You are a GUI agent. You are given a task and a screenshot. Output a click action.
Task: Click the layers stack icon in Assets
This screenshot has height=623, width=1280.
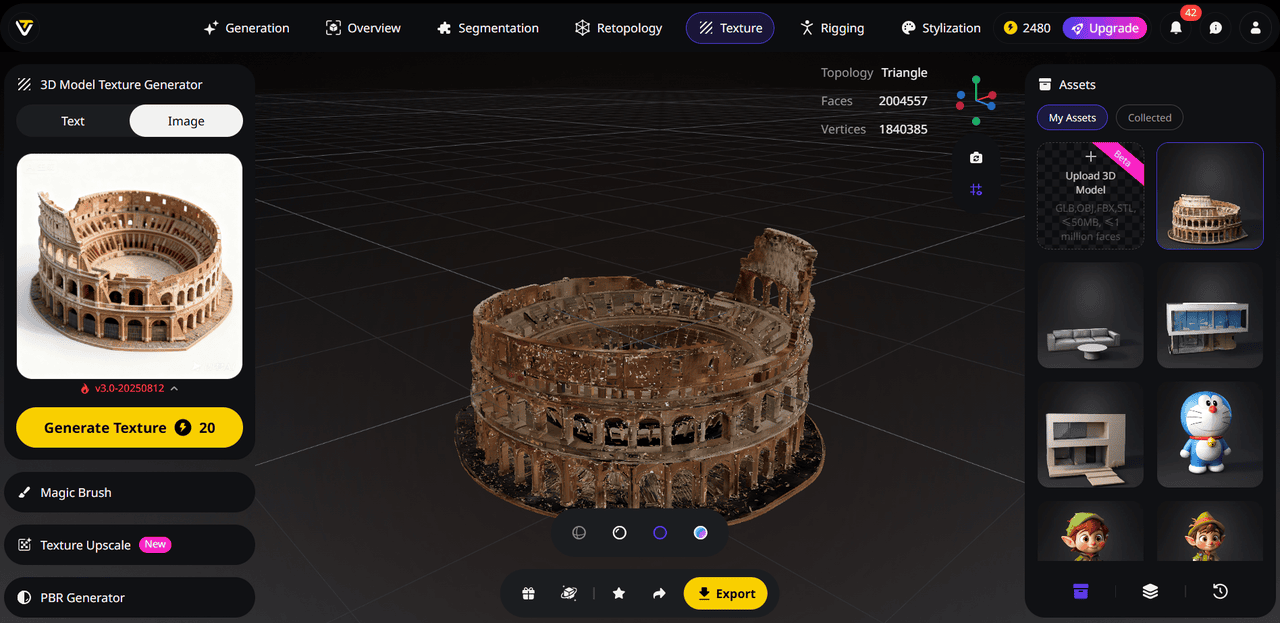pyautogui.click(x=1150, y=591)
